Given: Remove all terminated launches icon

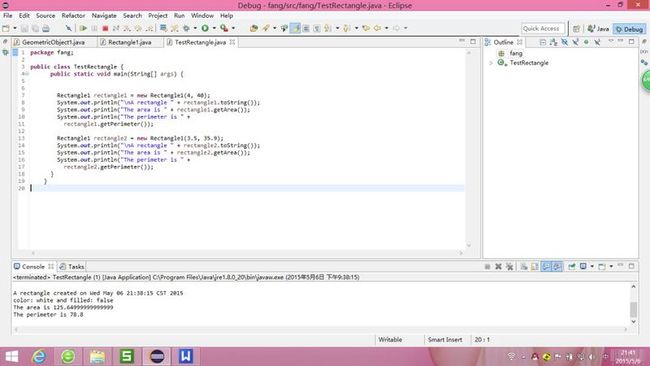Looking at the screenshot, I should pos(509,266).
